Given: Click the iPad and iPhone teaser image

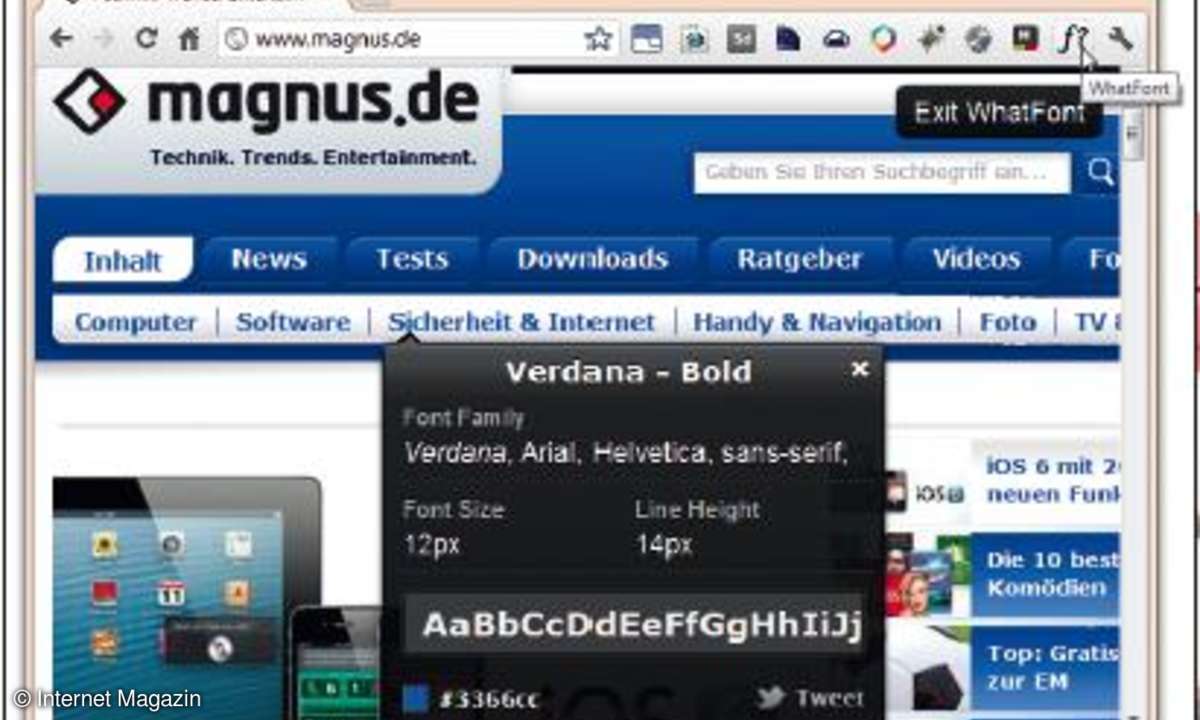Looking at the screenshot, I should pyautogui.click(x=217, y=596).
